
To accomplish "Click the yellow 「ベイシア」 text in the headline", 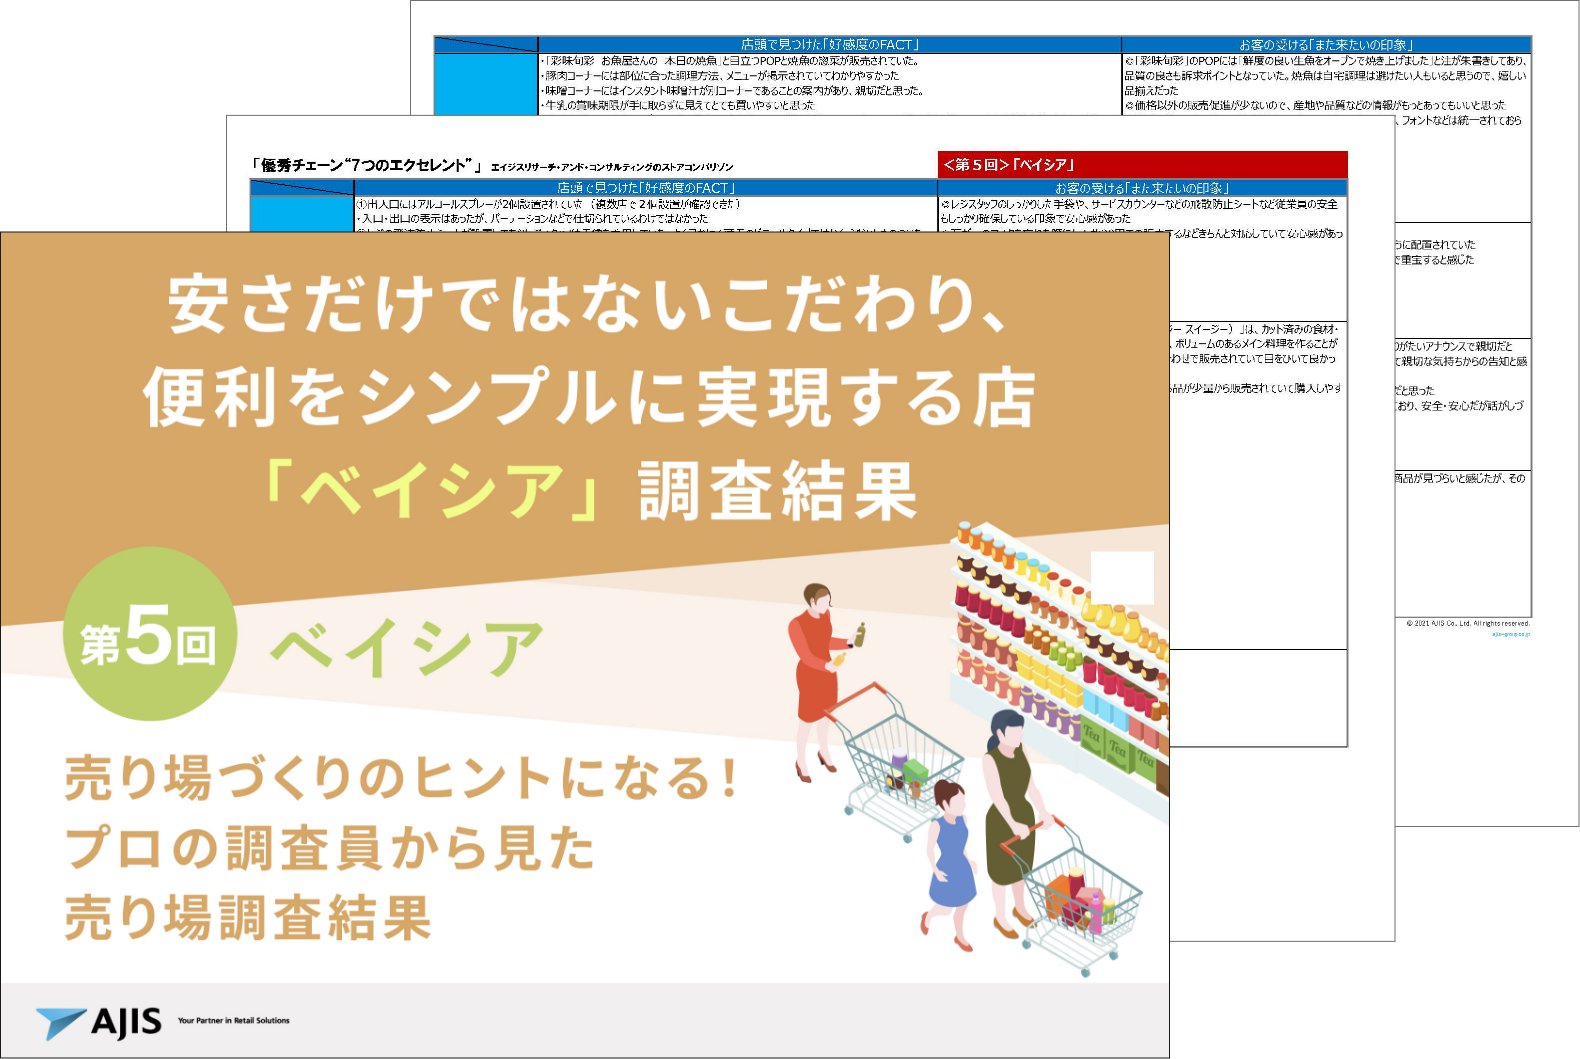I will click(x=432, y=491).
